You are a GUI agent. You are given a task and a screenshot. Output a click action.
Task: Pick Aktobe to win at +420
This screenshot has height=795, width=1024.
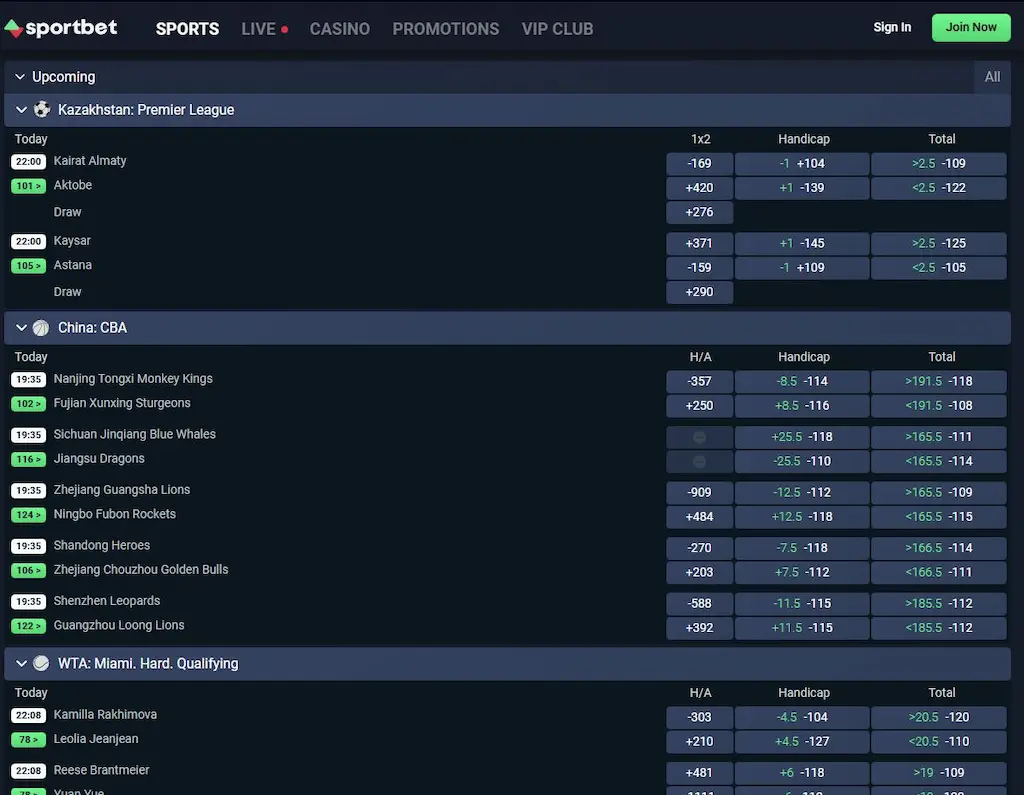pyautogui.click(x=699, y=187)
